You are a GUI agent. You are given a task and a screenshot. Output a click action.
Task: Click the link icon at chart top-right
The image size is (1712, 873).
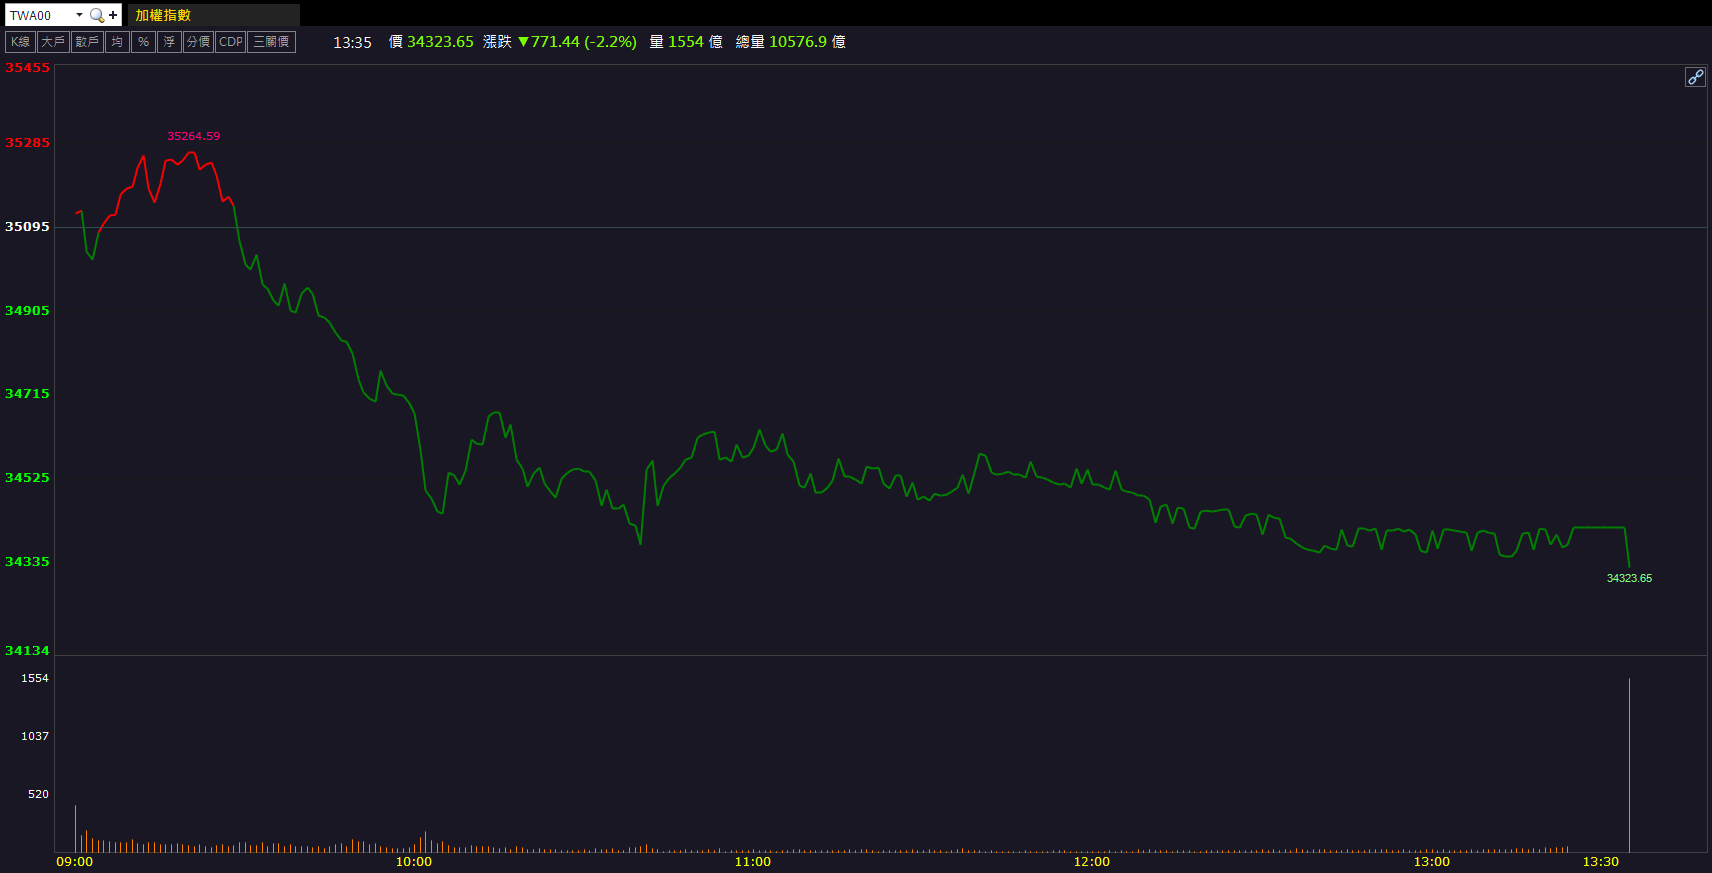click(x=1695, y=77)
